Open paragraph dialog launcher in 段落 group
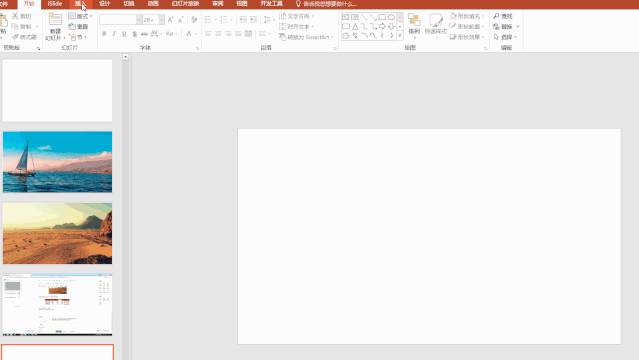 pos(335,48)
